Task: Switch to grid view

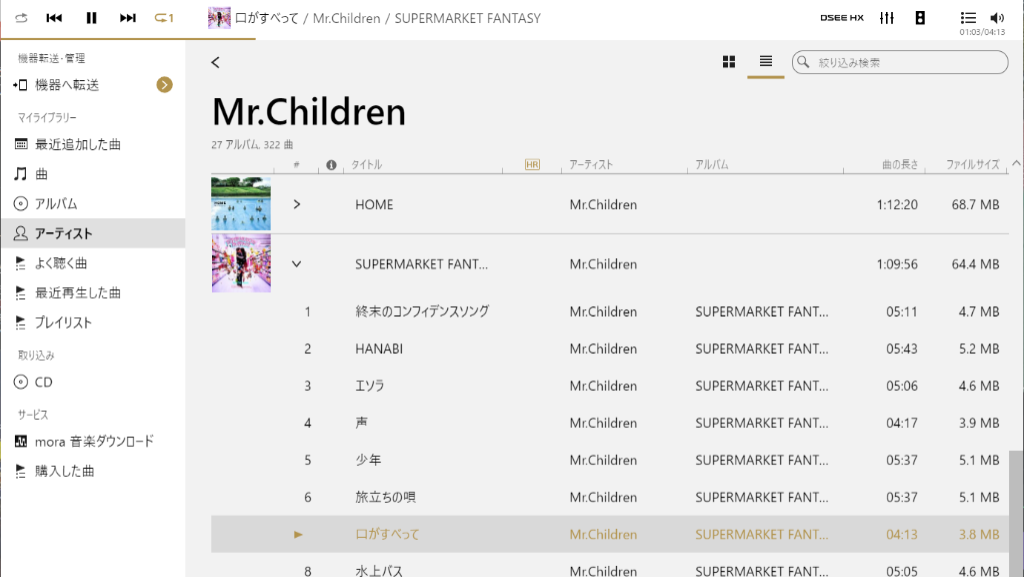Action: tap(729, 62)
